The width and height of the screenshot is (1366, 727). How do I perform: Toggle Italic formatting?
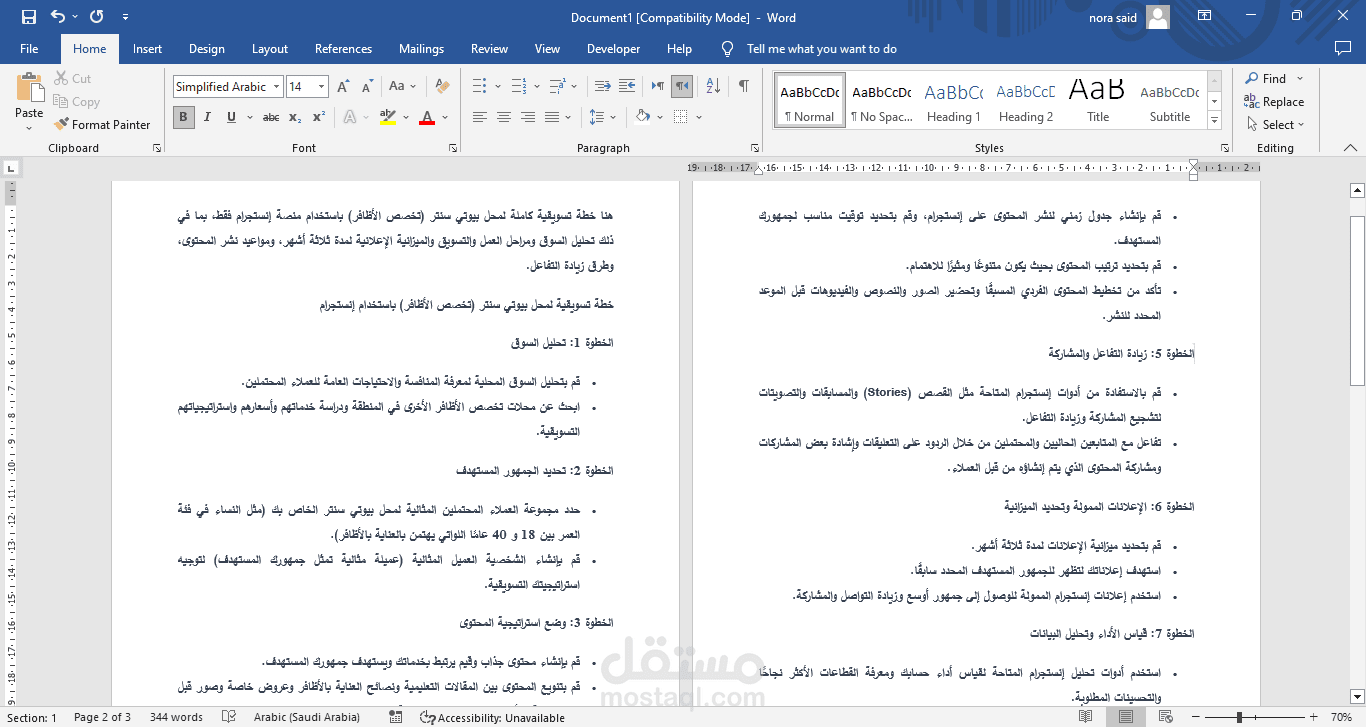coord(207,117)
